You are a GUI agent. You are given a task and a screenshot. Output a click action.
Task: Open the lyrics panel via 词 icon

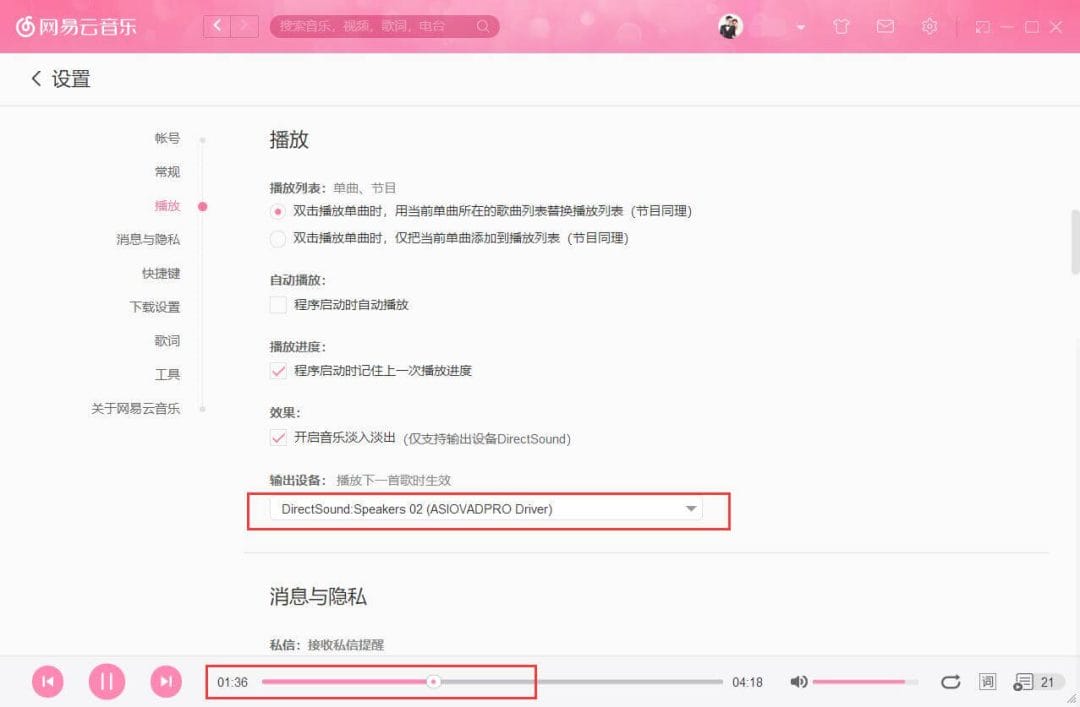click(x=986, y=681)
